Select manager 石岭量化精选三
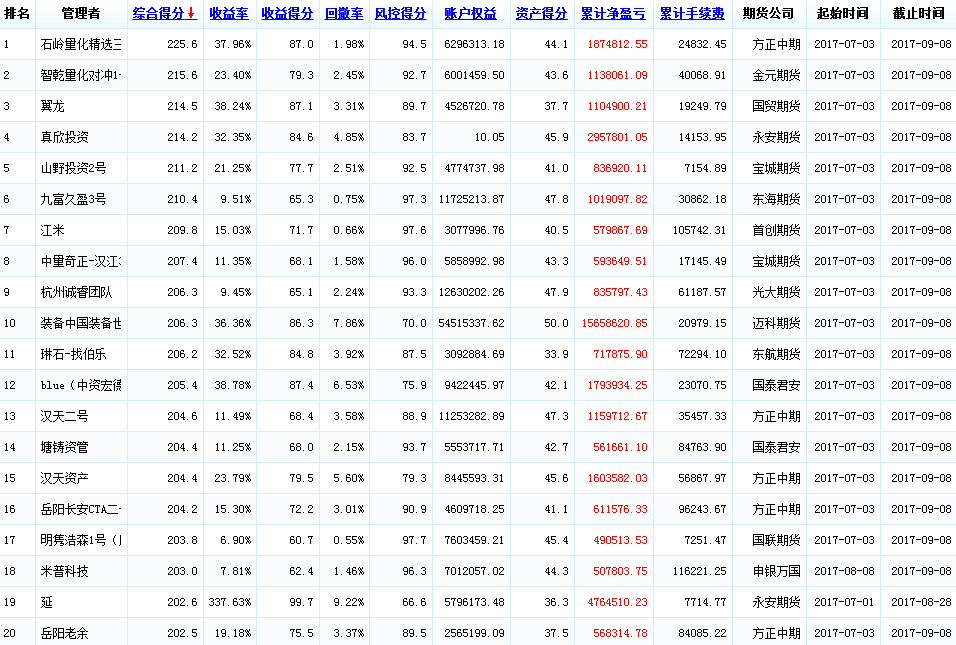Viewport: 956px width, 645px height. tap(81, 45)
